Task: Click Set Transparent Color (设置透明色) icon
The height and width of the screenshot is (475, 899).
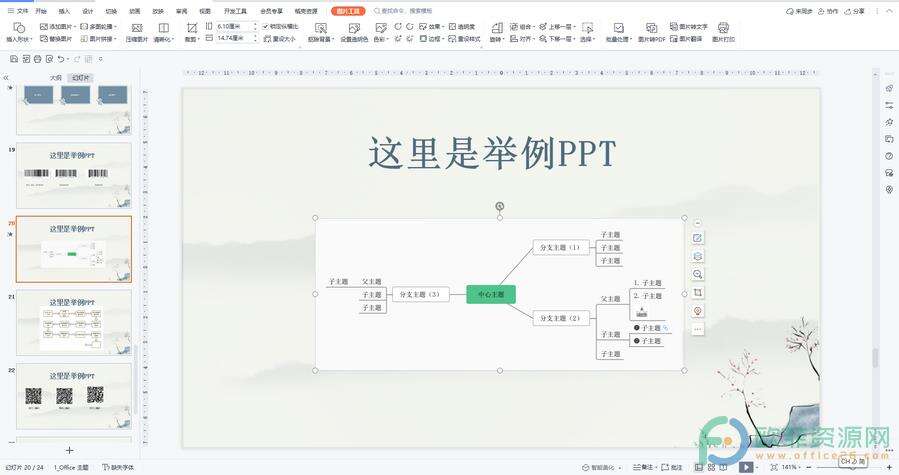Action: click(x=354, y=28)
